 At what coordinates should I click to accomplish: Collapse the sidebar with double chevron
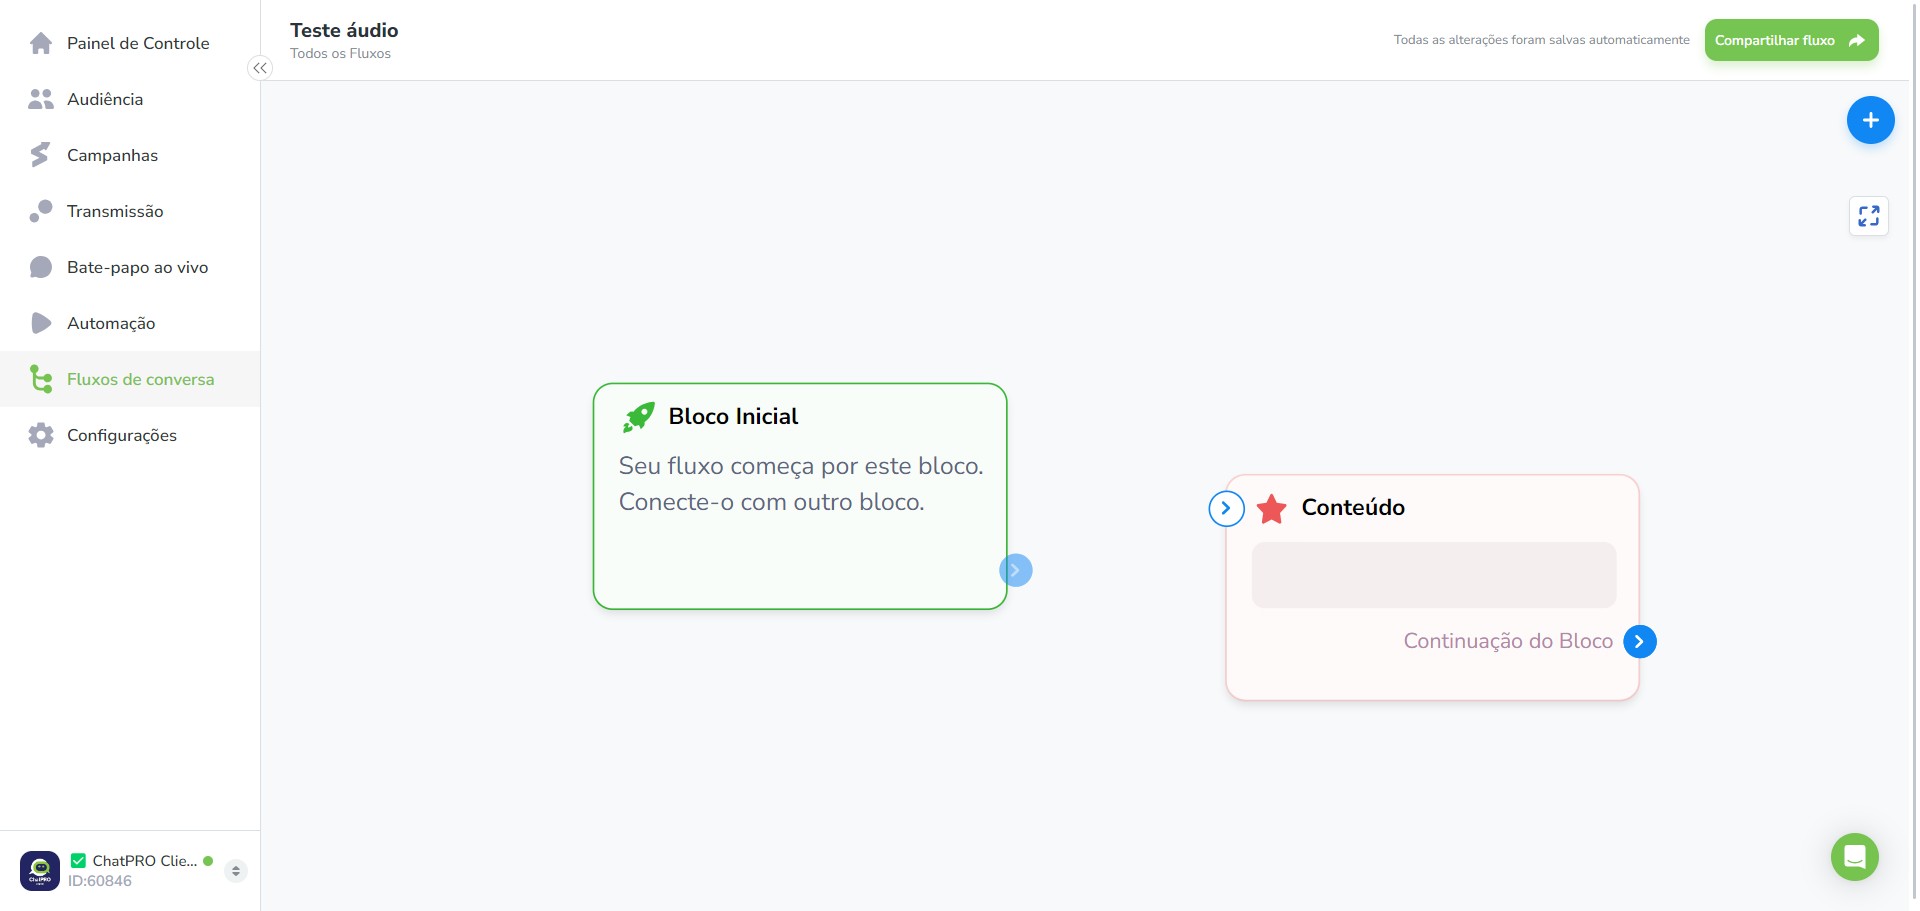point(260,68)
